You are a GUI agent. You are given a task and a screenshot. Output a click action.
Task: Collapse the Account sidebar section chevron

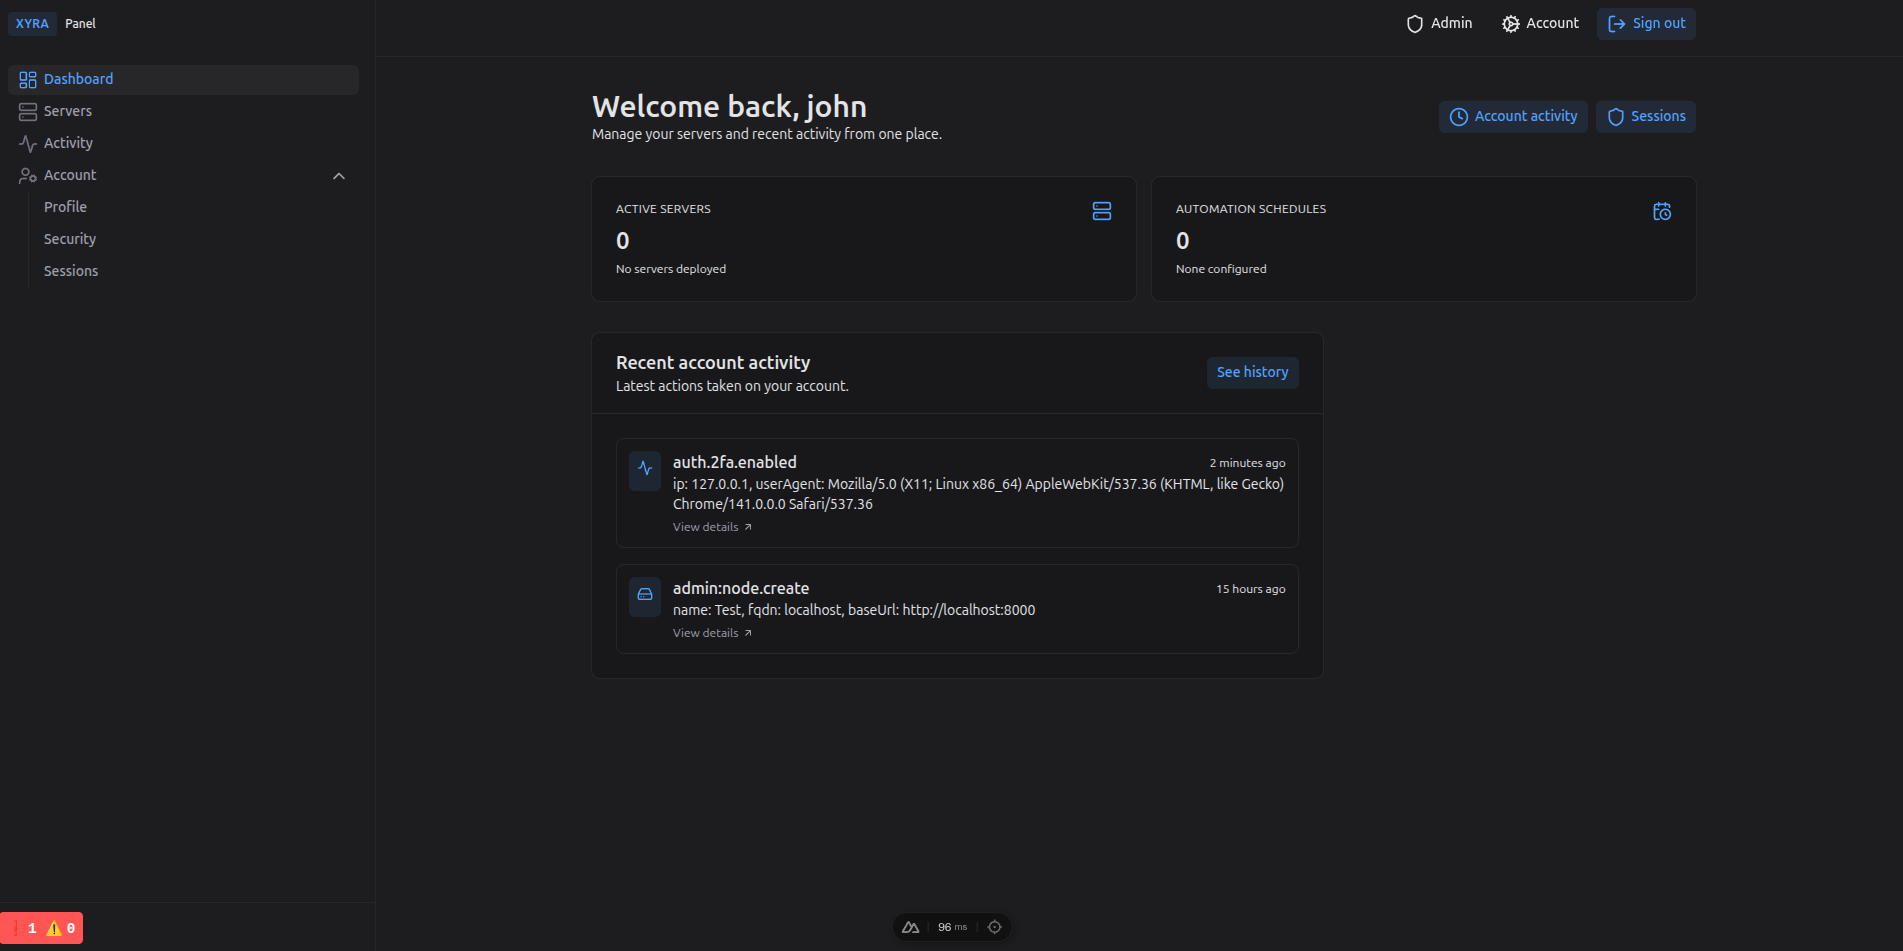(339, 176)
